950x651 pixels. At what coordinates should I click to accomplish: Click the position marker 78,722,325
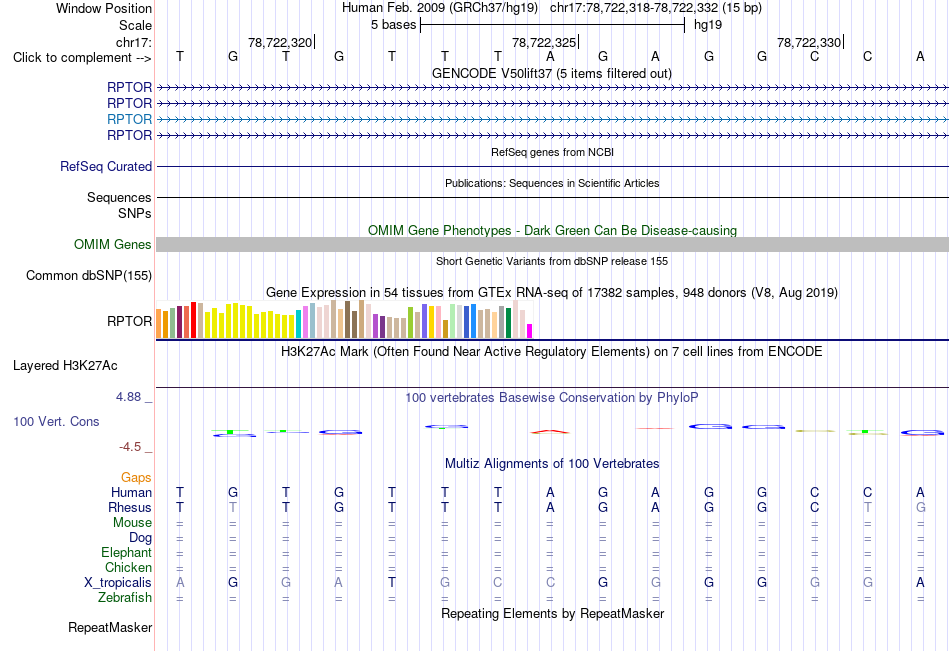coord(544,42)
